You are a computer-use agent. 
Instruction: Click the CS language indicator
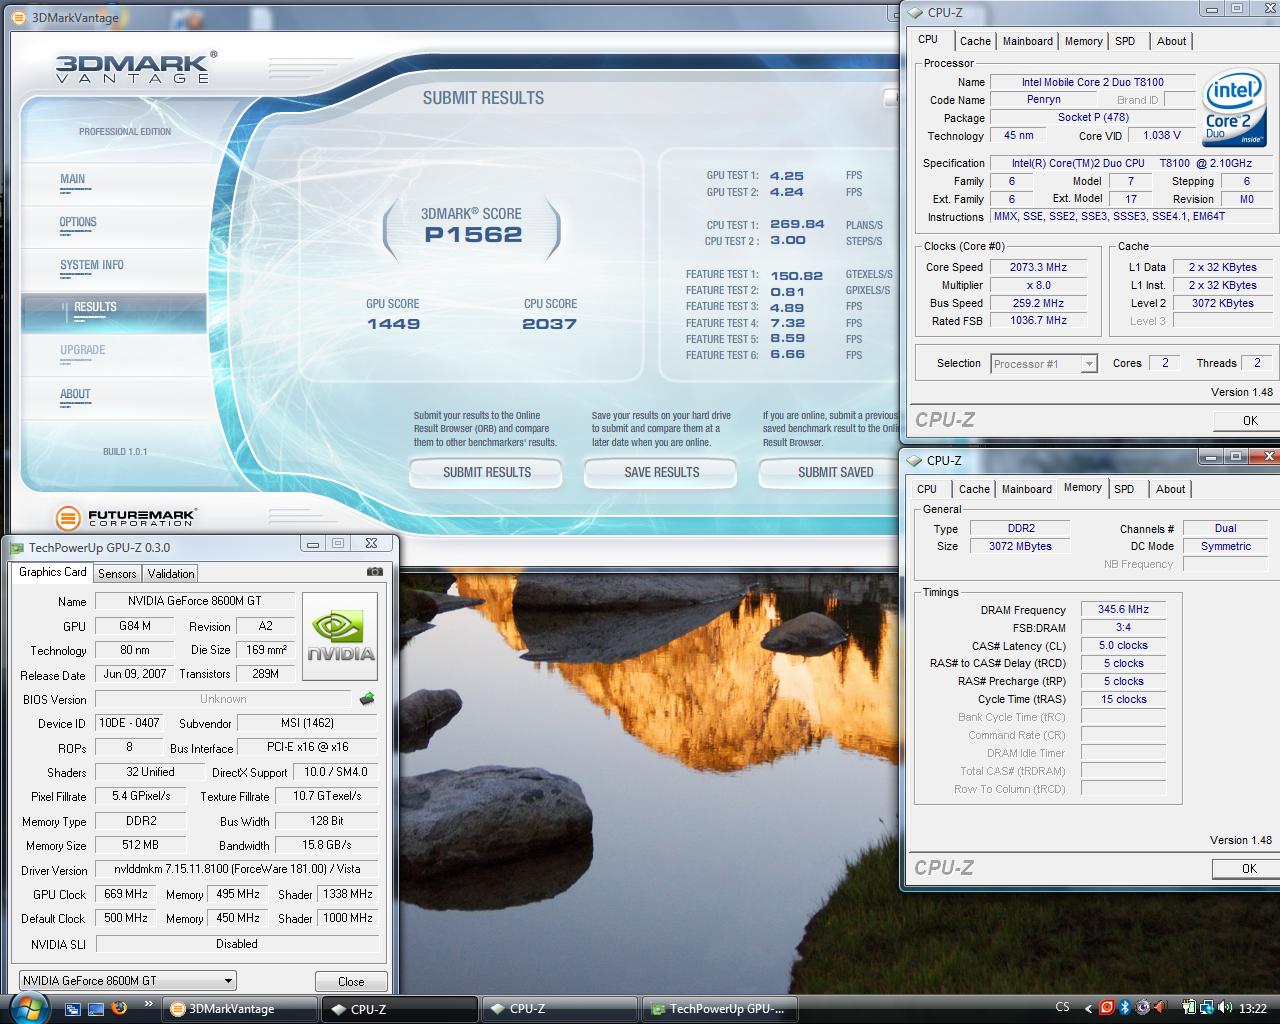(1062, 1008)
